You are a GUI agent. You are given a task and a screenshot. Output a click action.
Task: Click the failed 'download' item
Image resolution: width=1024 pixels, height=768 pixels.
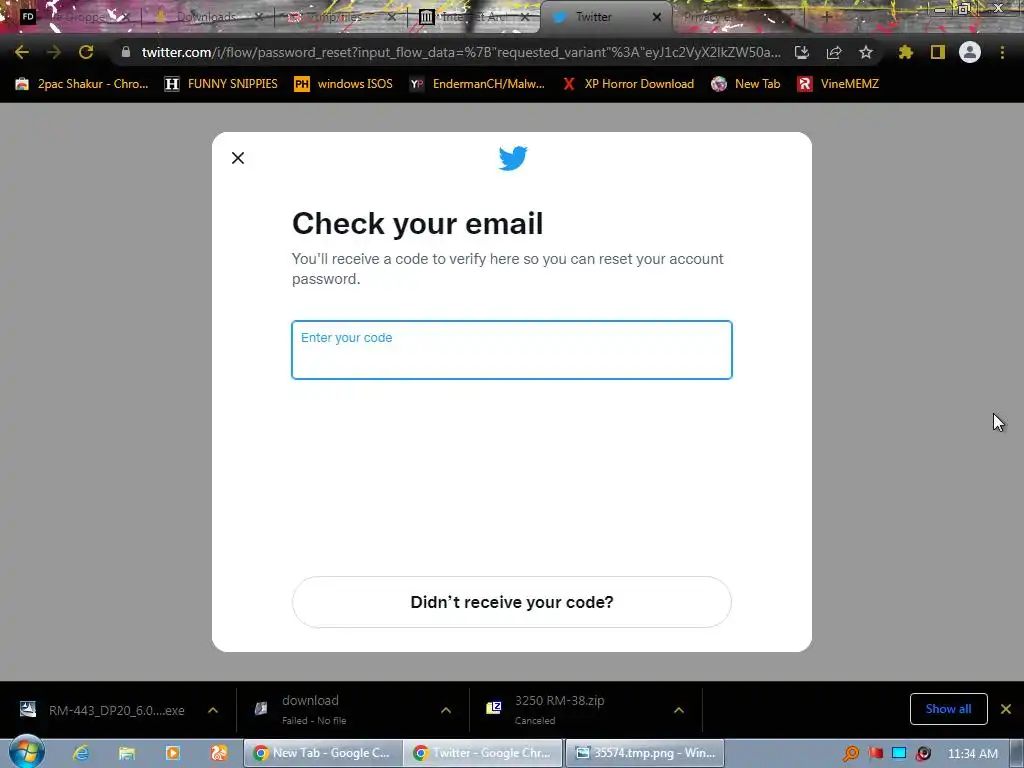click(x=336, y=710)
